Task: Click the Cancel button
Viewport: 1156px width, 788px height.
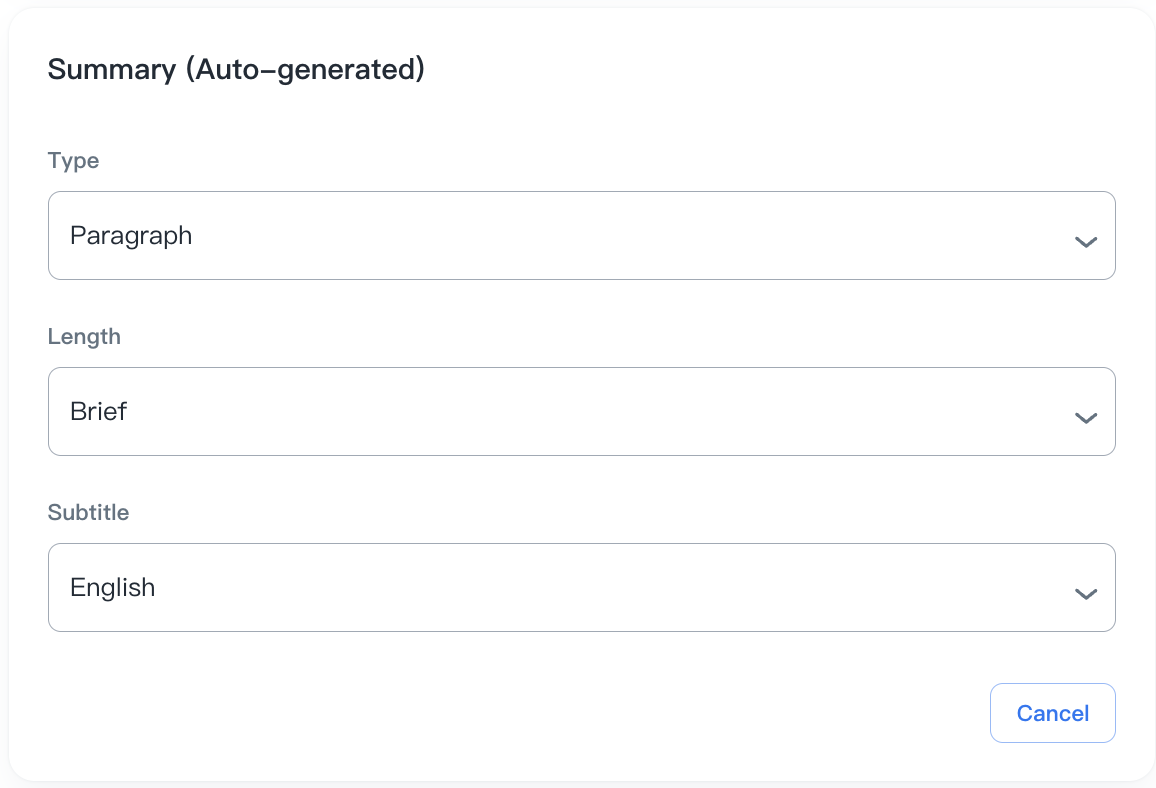Action: point(1052,713)
